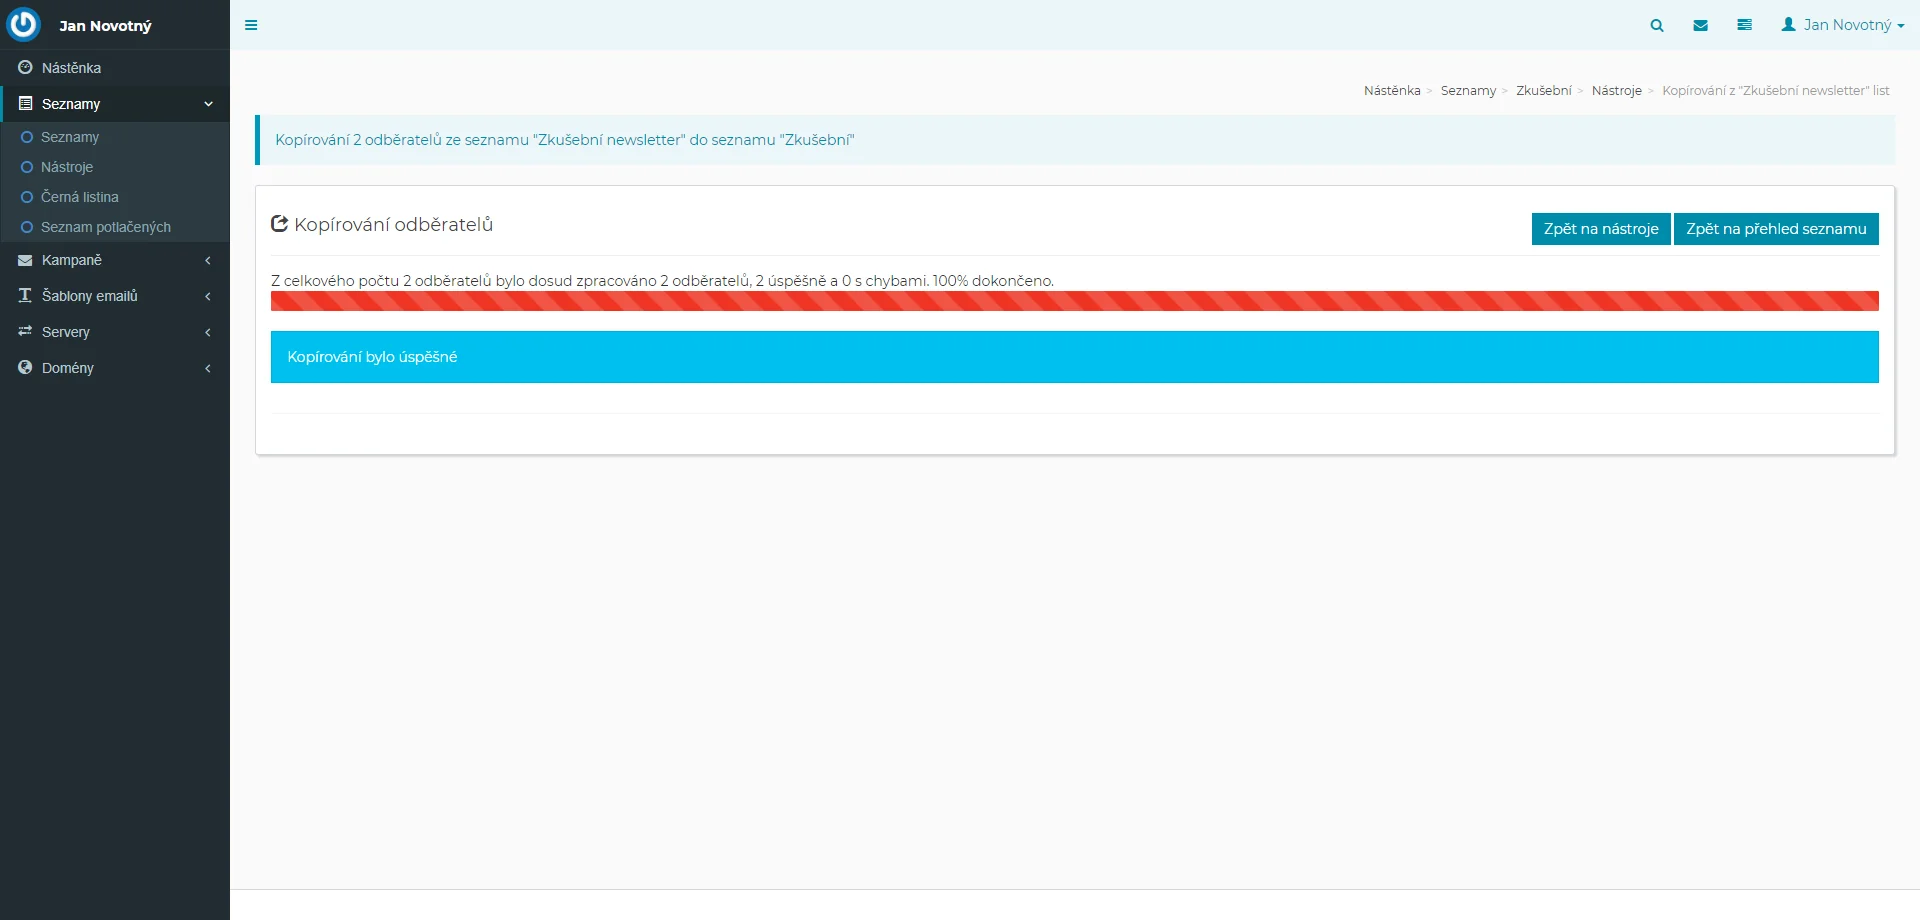Click the Nástěnka dashboard icon in sidebar
The image size is (1920, 920).
(25, 68)
